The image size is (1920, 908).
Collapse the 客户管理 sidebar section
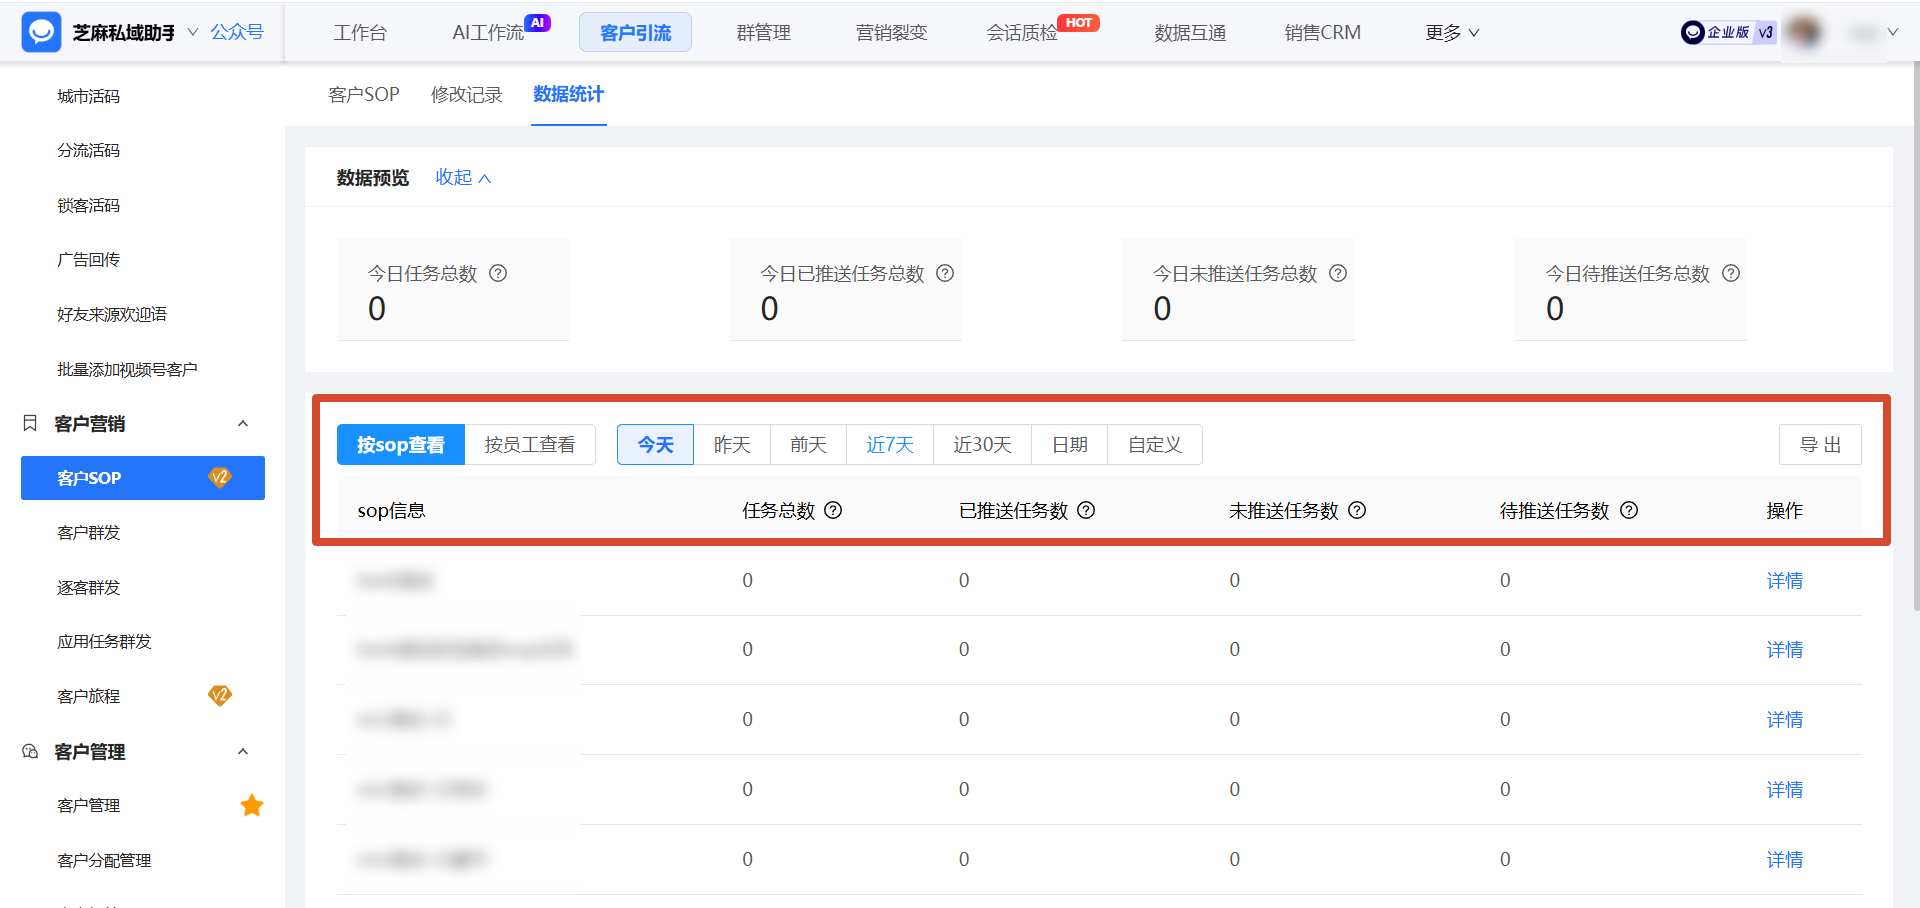click(243, 751)
